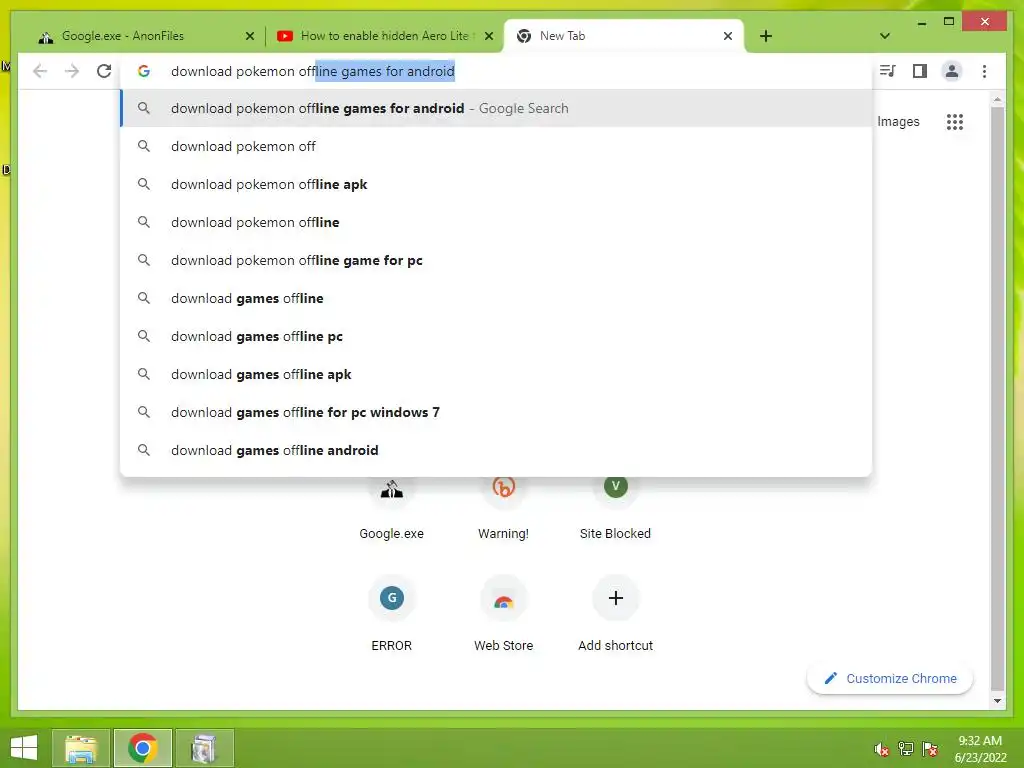Open the media controls playlist icon
The width and height of the screenshot is (1024, 768).
(888, 71)
